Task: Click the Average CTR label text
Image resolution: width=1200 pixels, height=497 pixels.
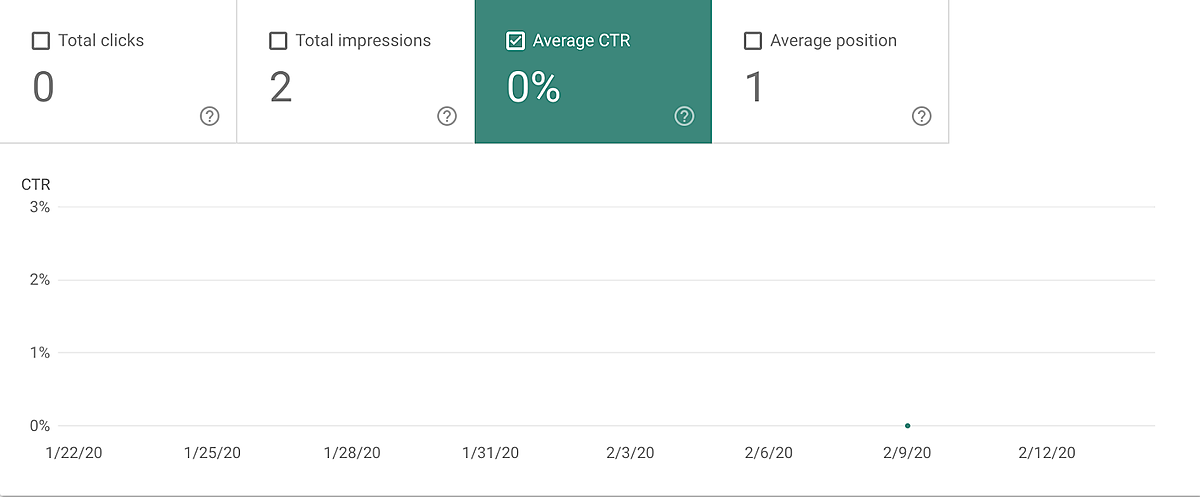Action: 581,41
